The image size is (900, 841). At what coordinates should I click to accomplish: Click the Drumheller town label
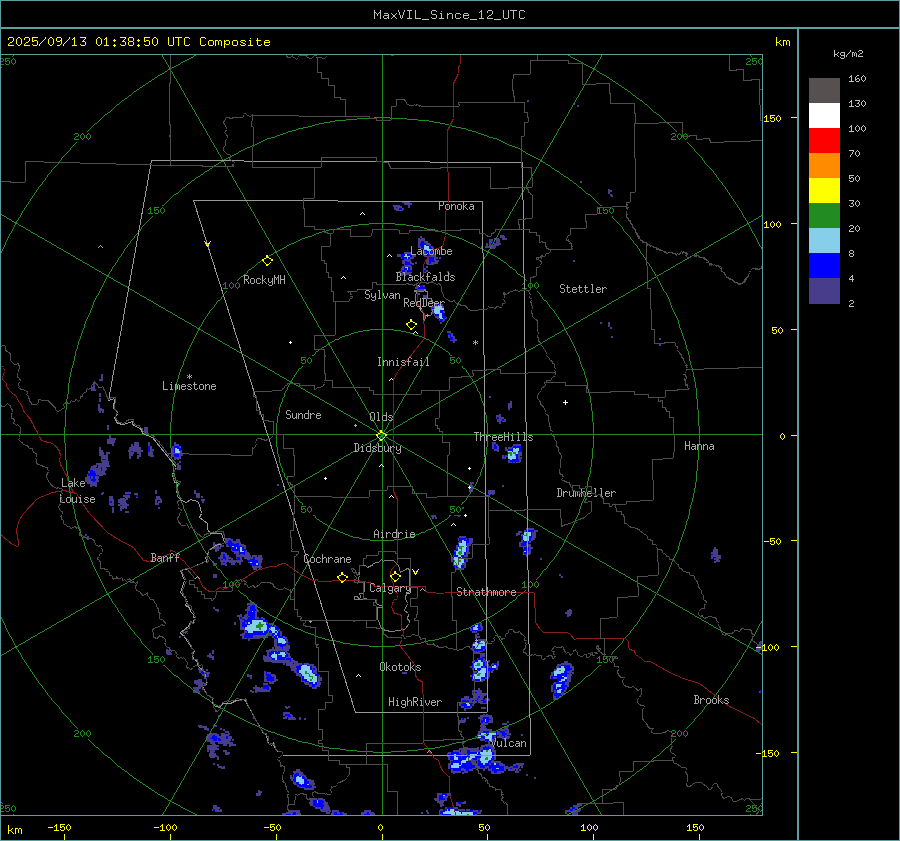point(586,493)
